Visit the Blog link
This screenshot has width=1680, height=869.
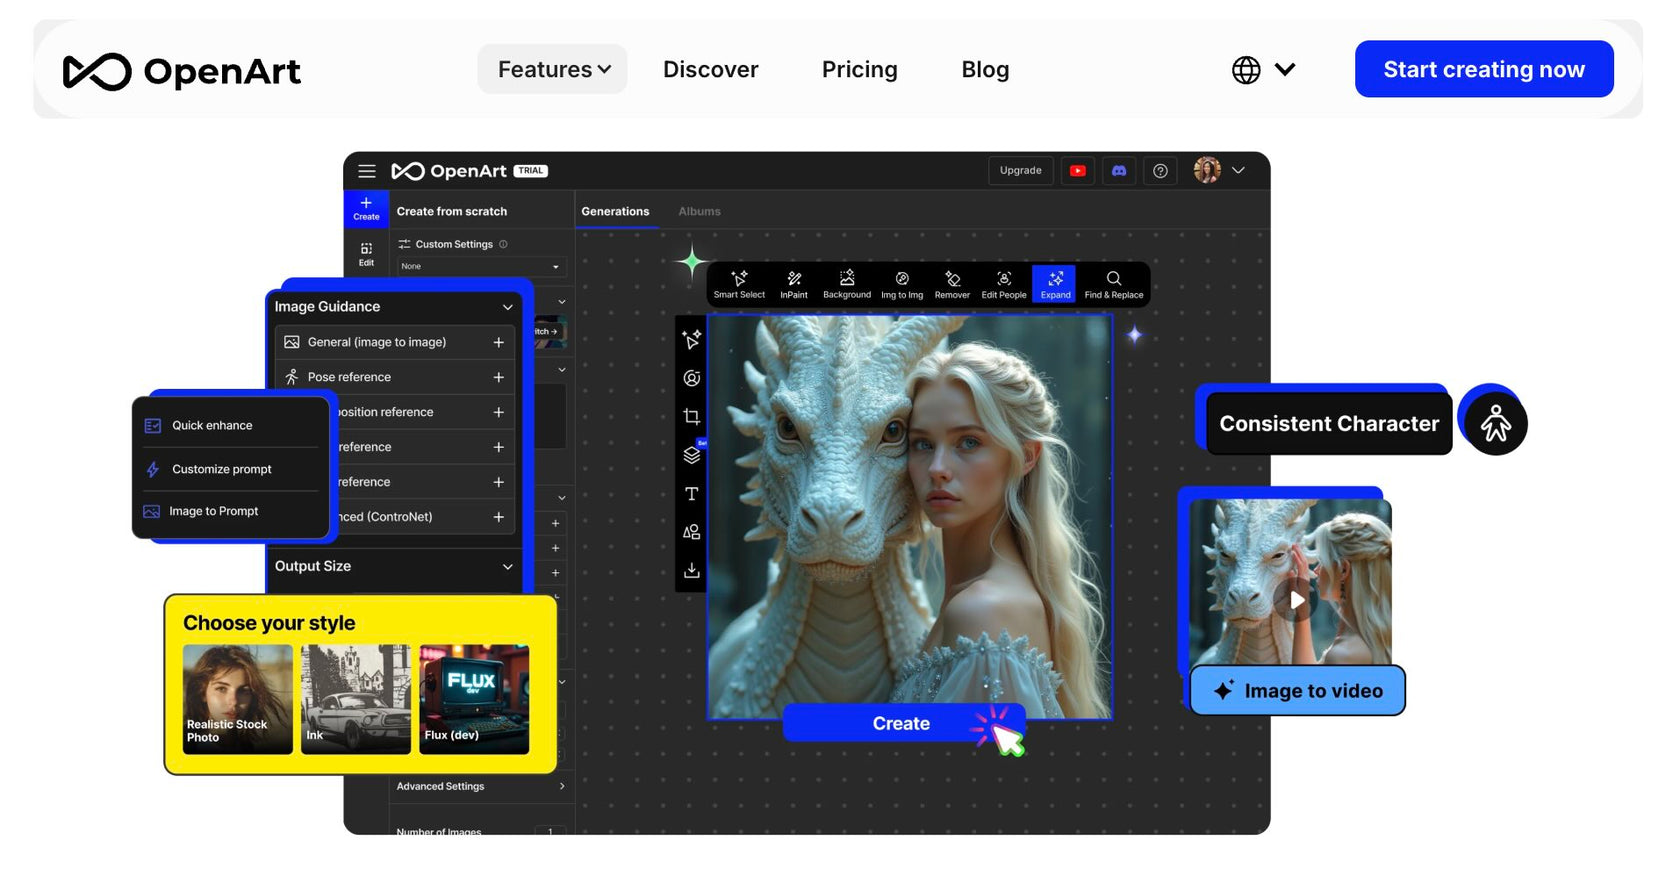pos(985,69)
